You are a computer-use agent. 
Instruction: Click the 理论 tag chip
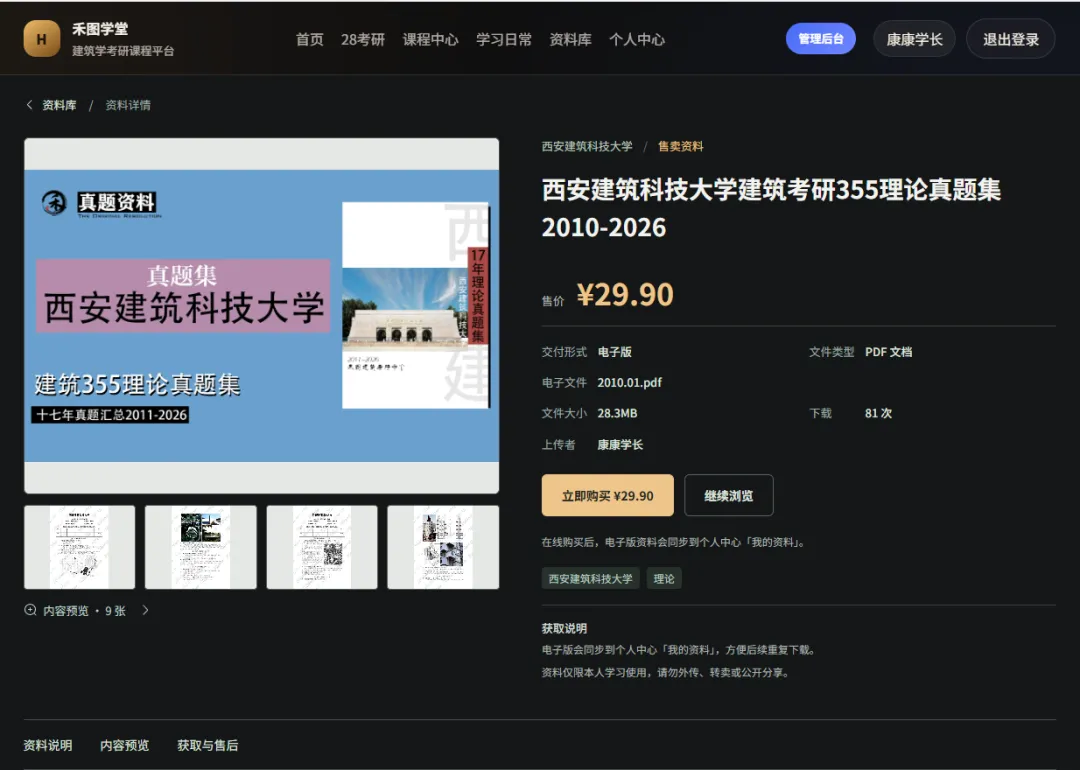click(x=664, y=579)
